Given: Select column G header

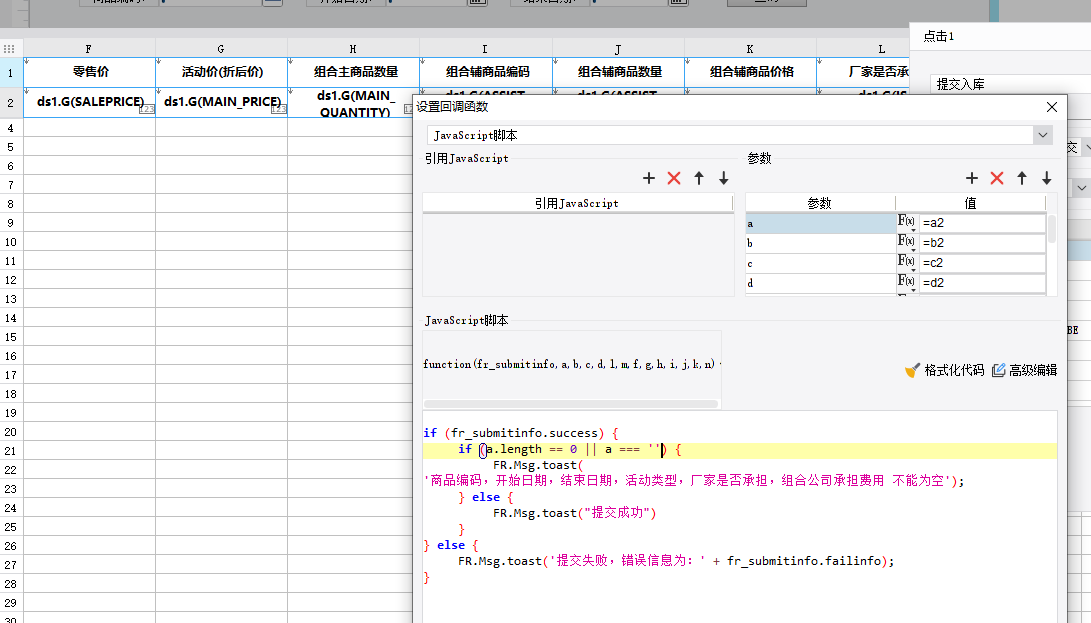Looking at the screenshot, I should (221, 49).
